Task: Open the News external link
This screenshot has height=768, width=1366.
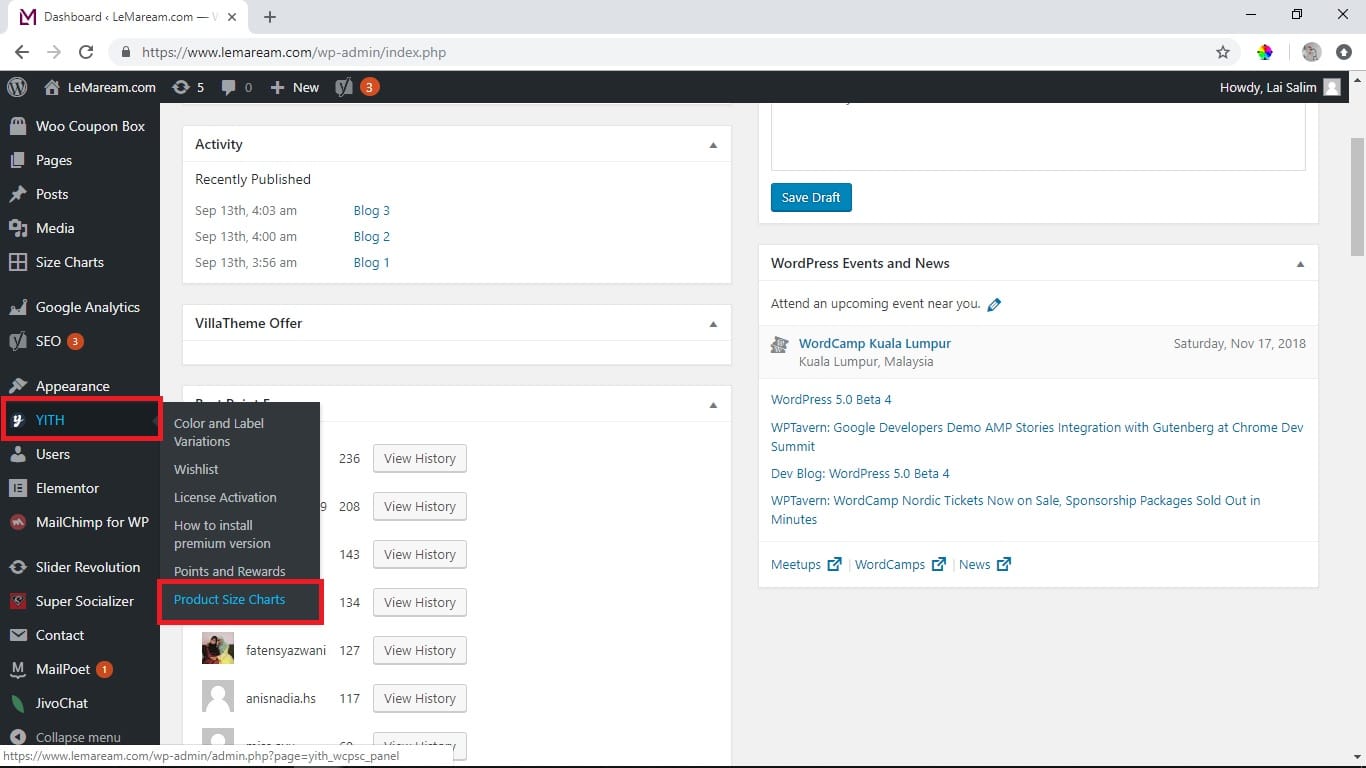Action: point(985,564)
